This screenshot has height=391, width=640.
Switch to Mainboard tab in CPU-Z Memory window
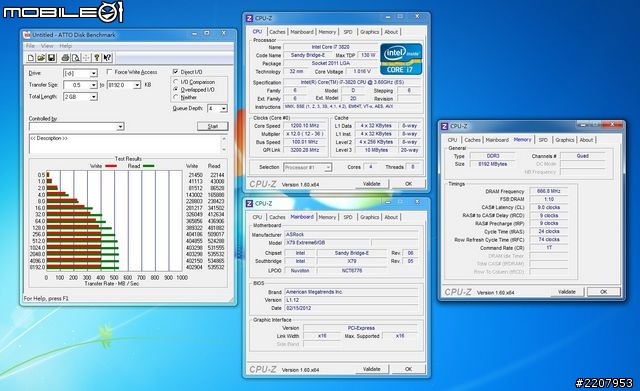tap(497, 140)
